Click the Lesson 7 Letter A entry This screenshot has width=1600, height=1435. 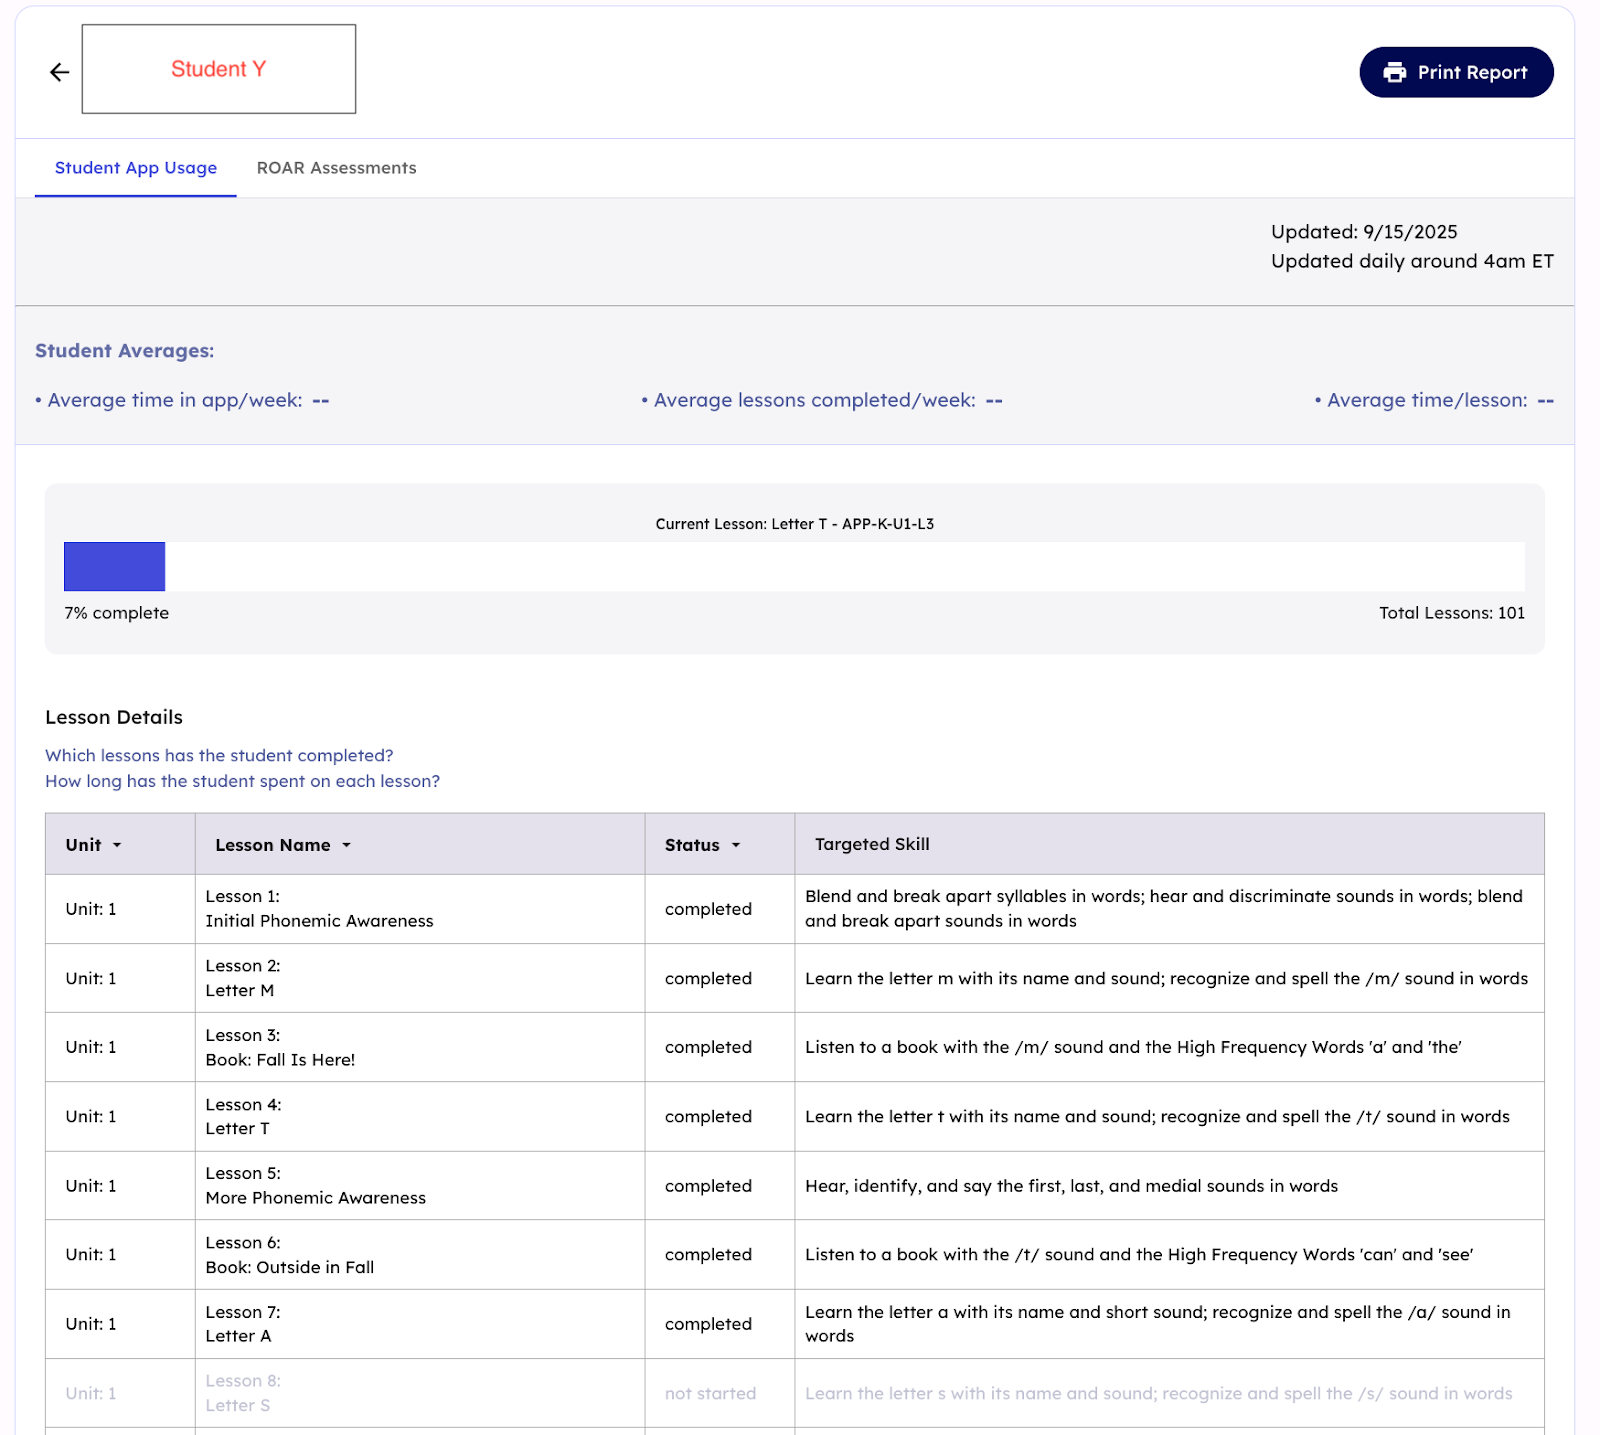coord(243,1324)
